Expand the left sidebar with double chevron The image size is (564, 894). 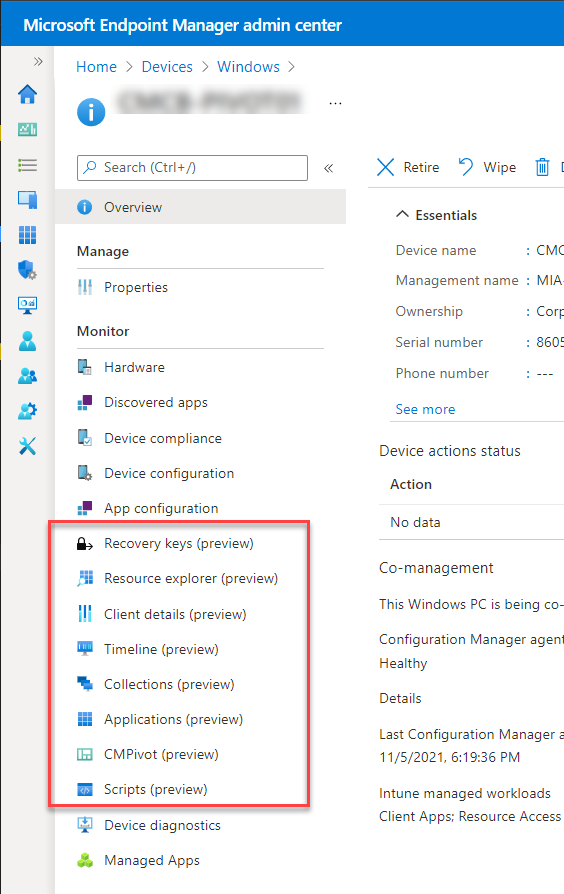(38, 62)
